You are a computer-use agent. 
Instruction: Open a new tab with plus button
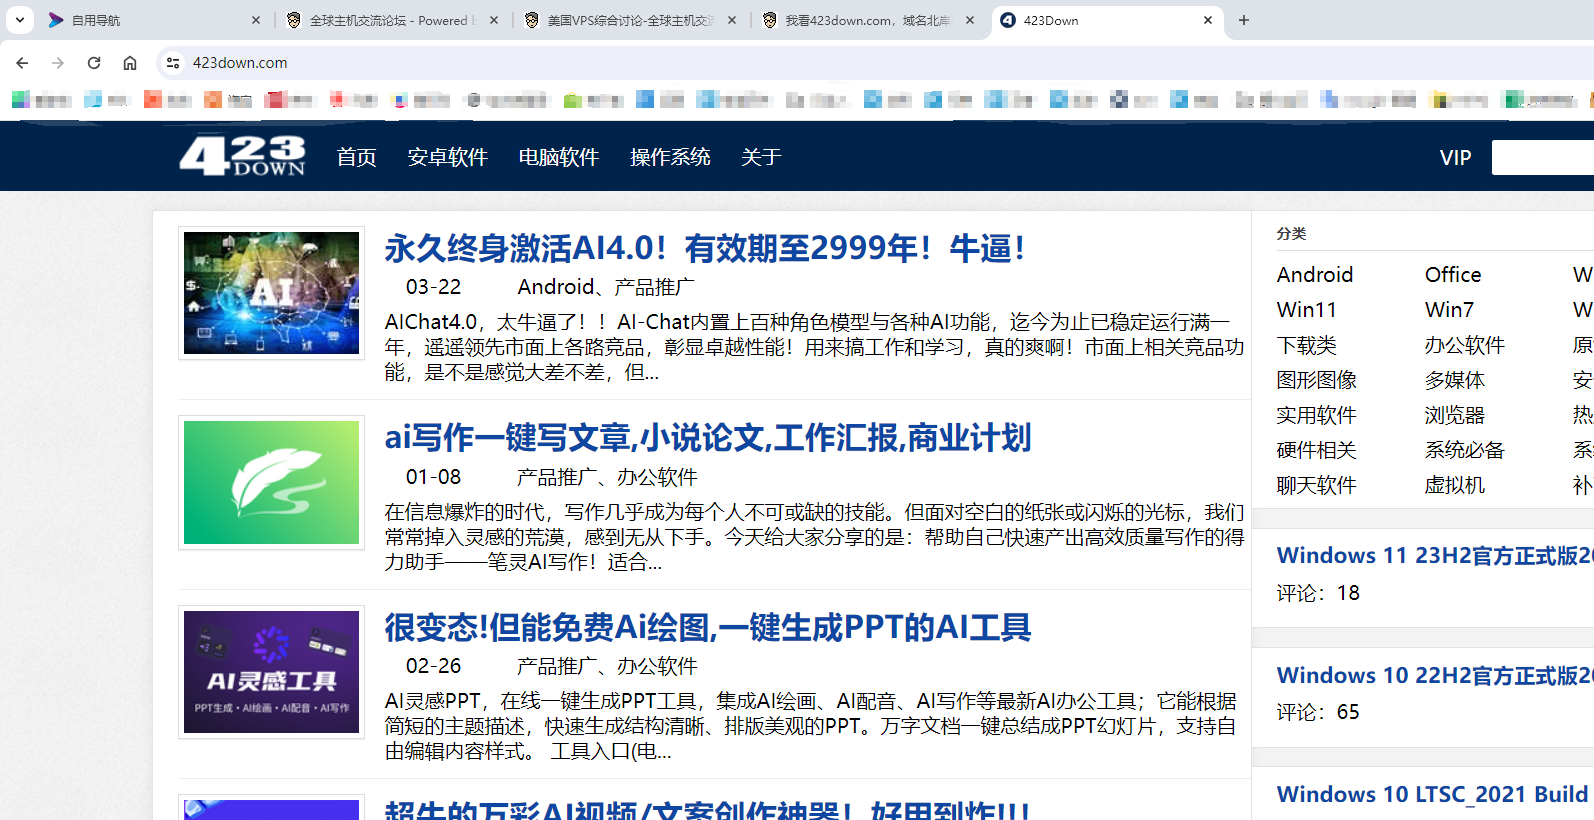[1244, 20]
